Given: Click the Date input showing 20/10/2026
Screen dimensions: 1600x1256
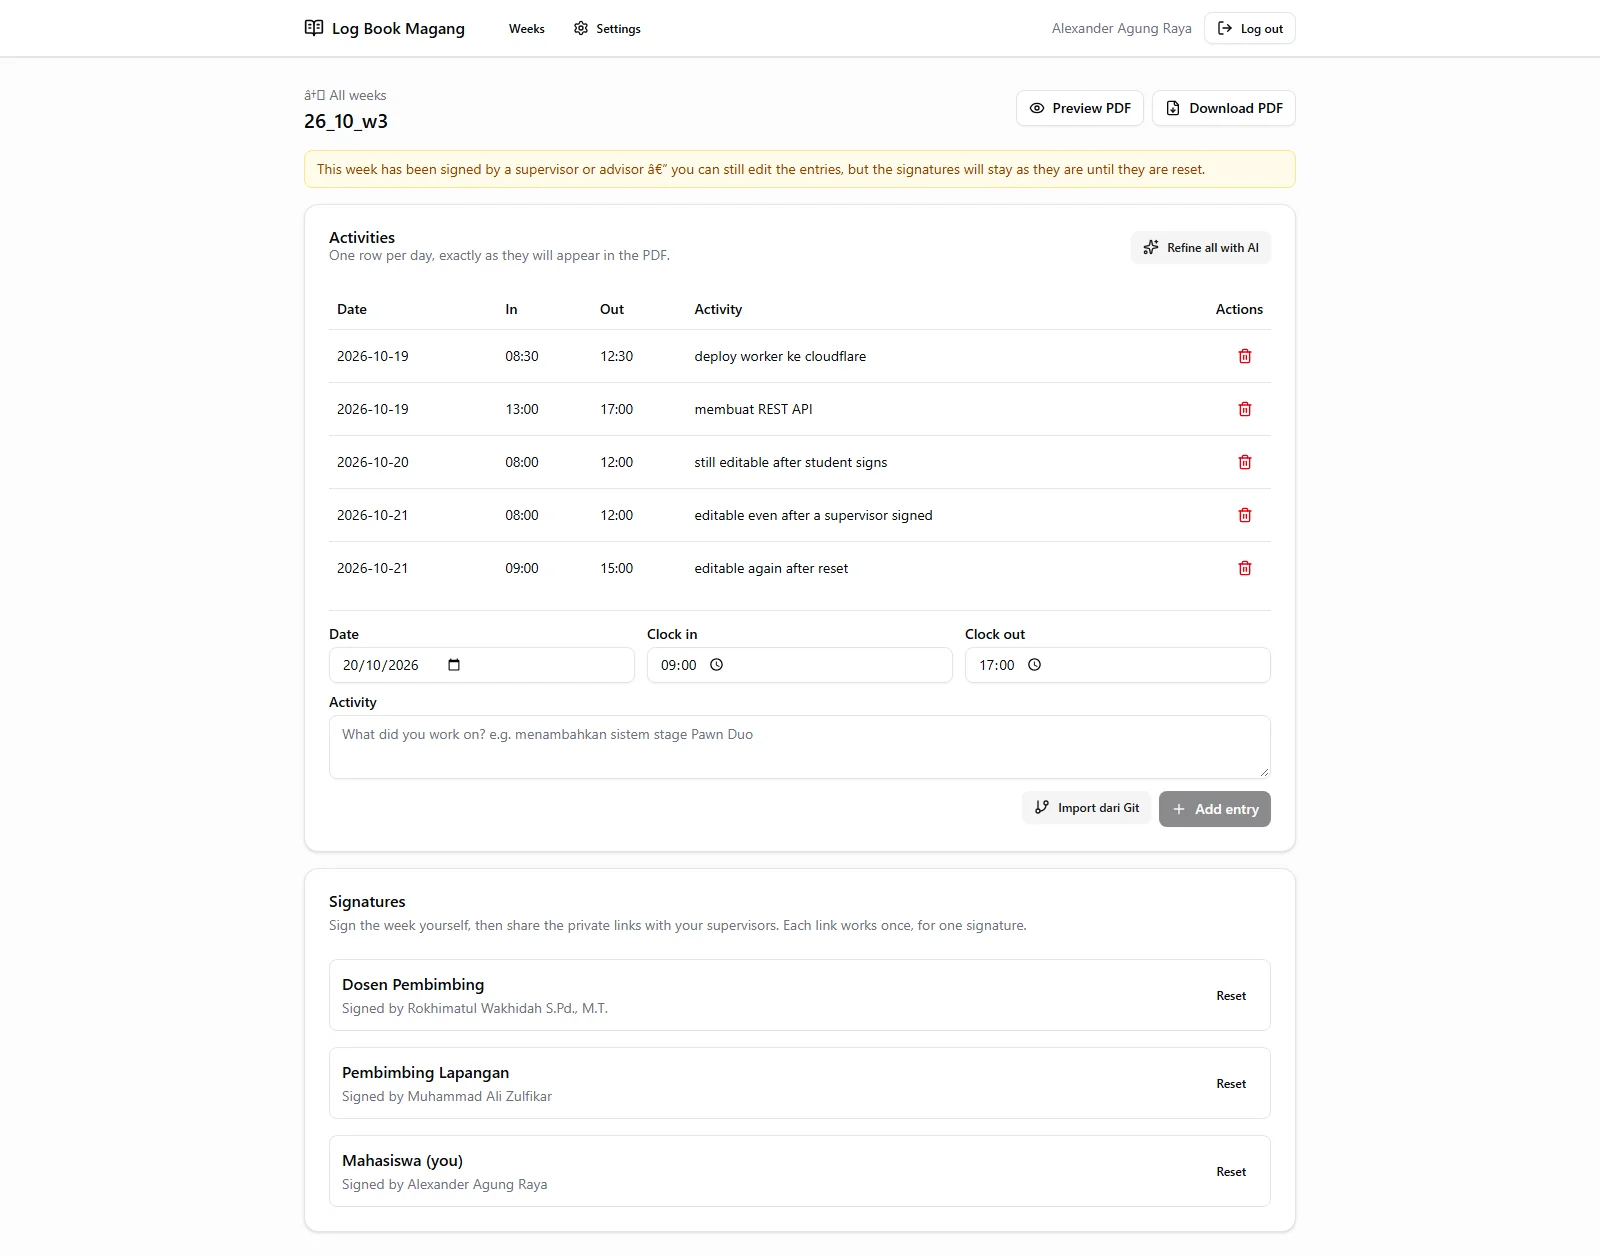Looking at the screenshot, I should pos(482,665).
